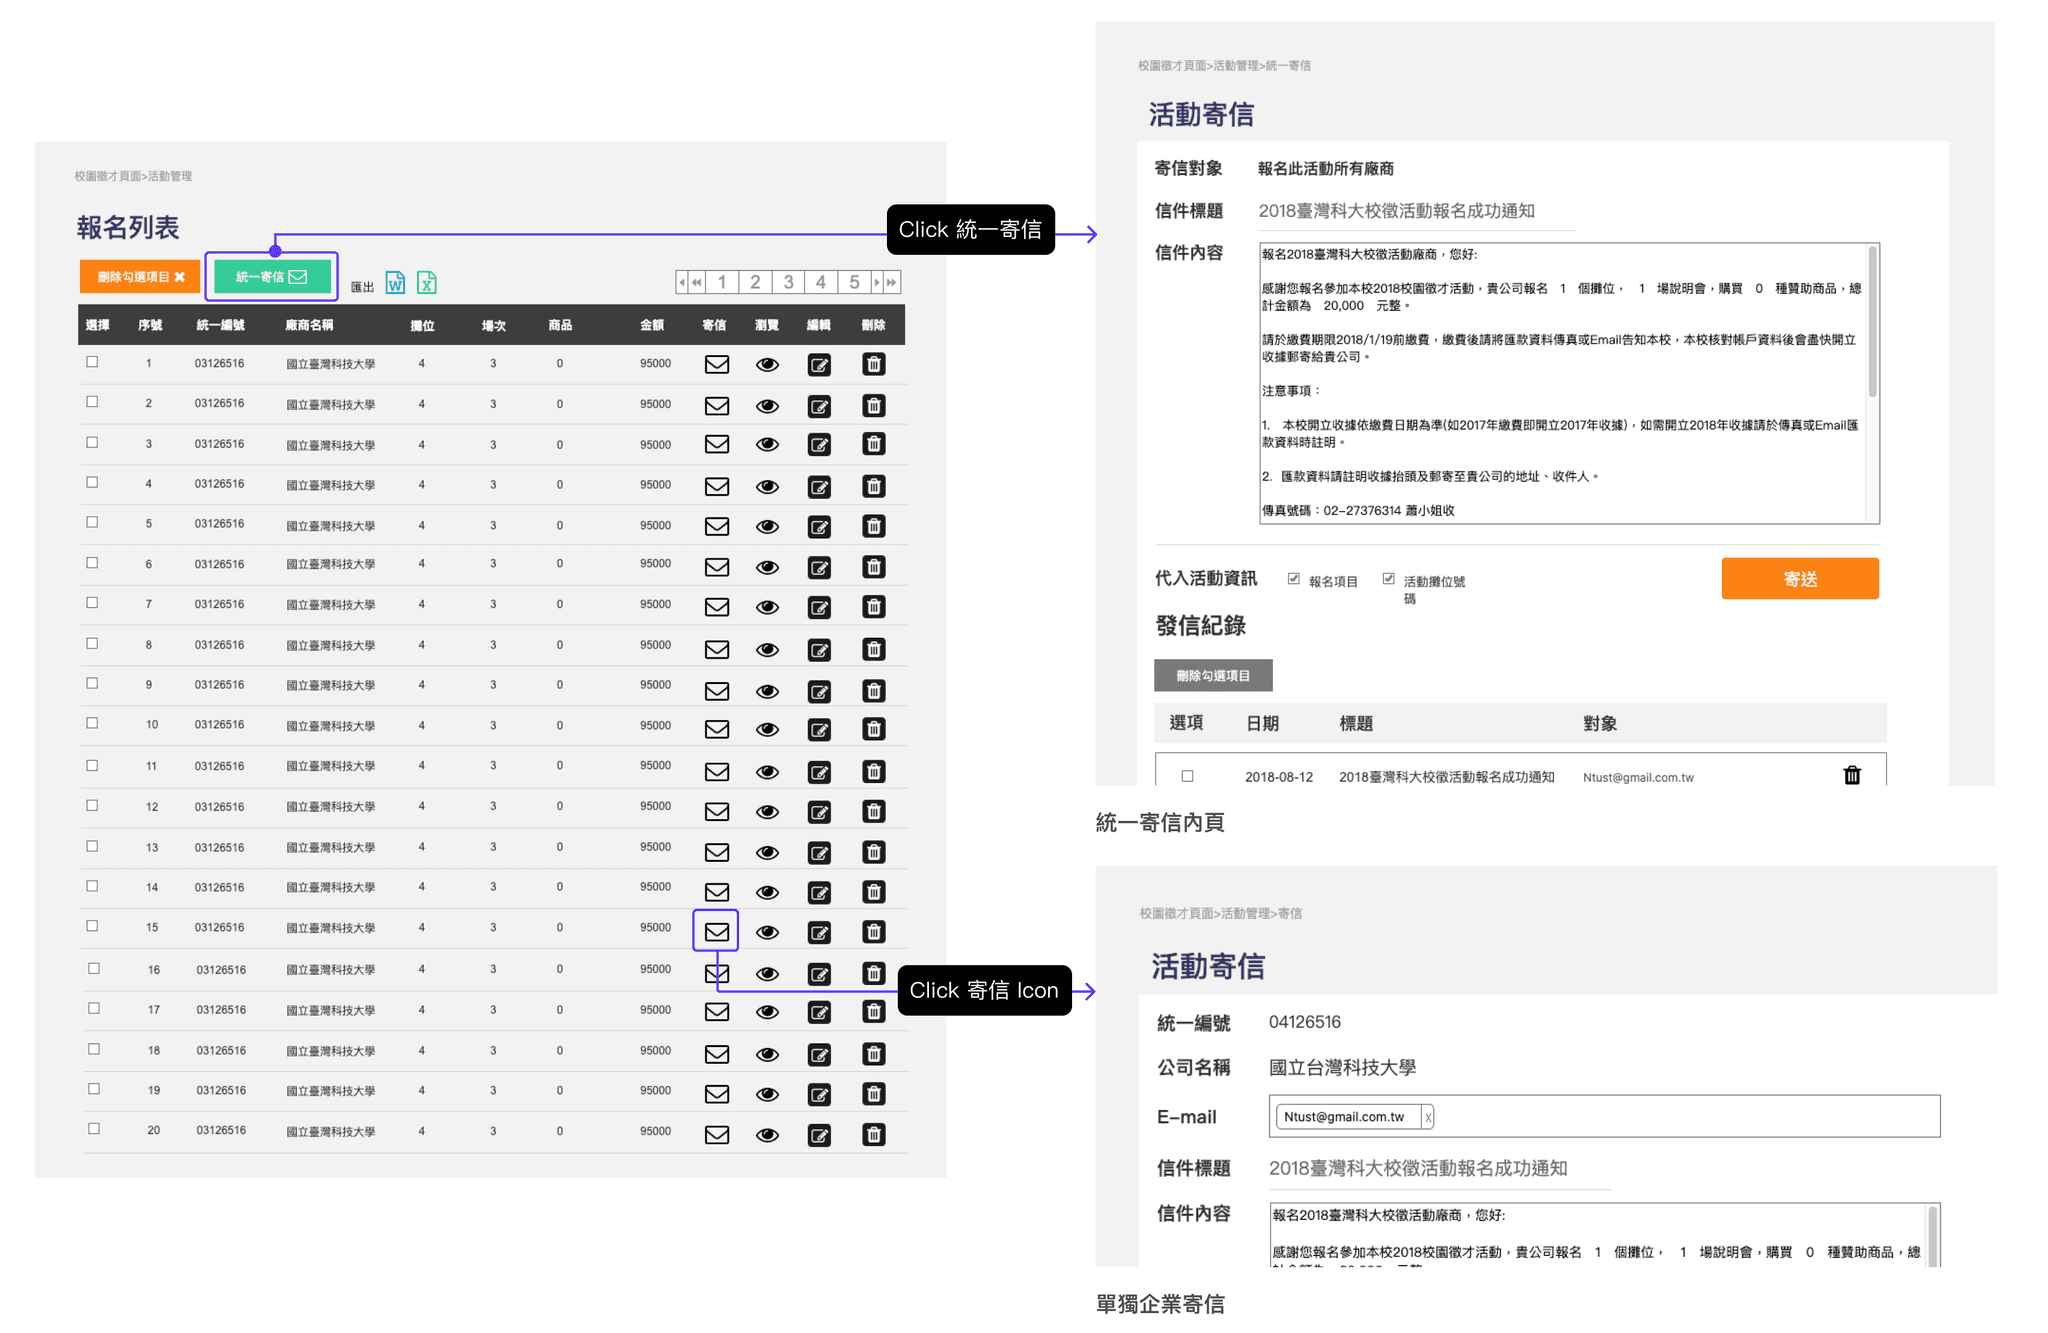Delete row 3 with trash icon
This screenshot has width=2048, height=1333.
tap(873, 444)
